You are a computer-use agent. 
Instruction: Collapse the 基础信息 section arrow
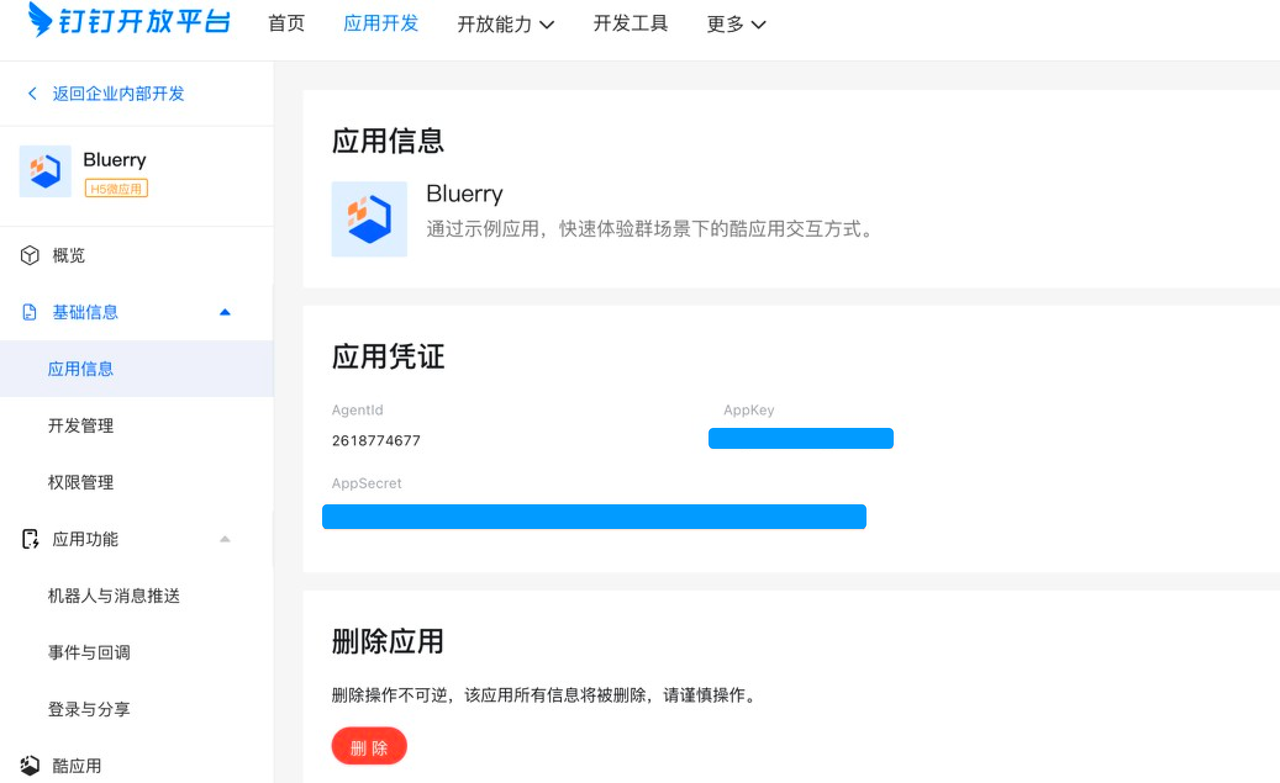click(225, 312)
